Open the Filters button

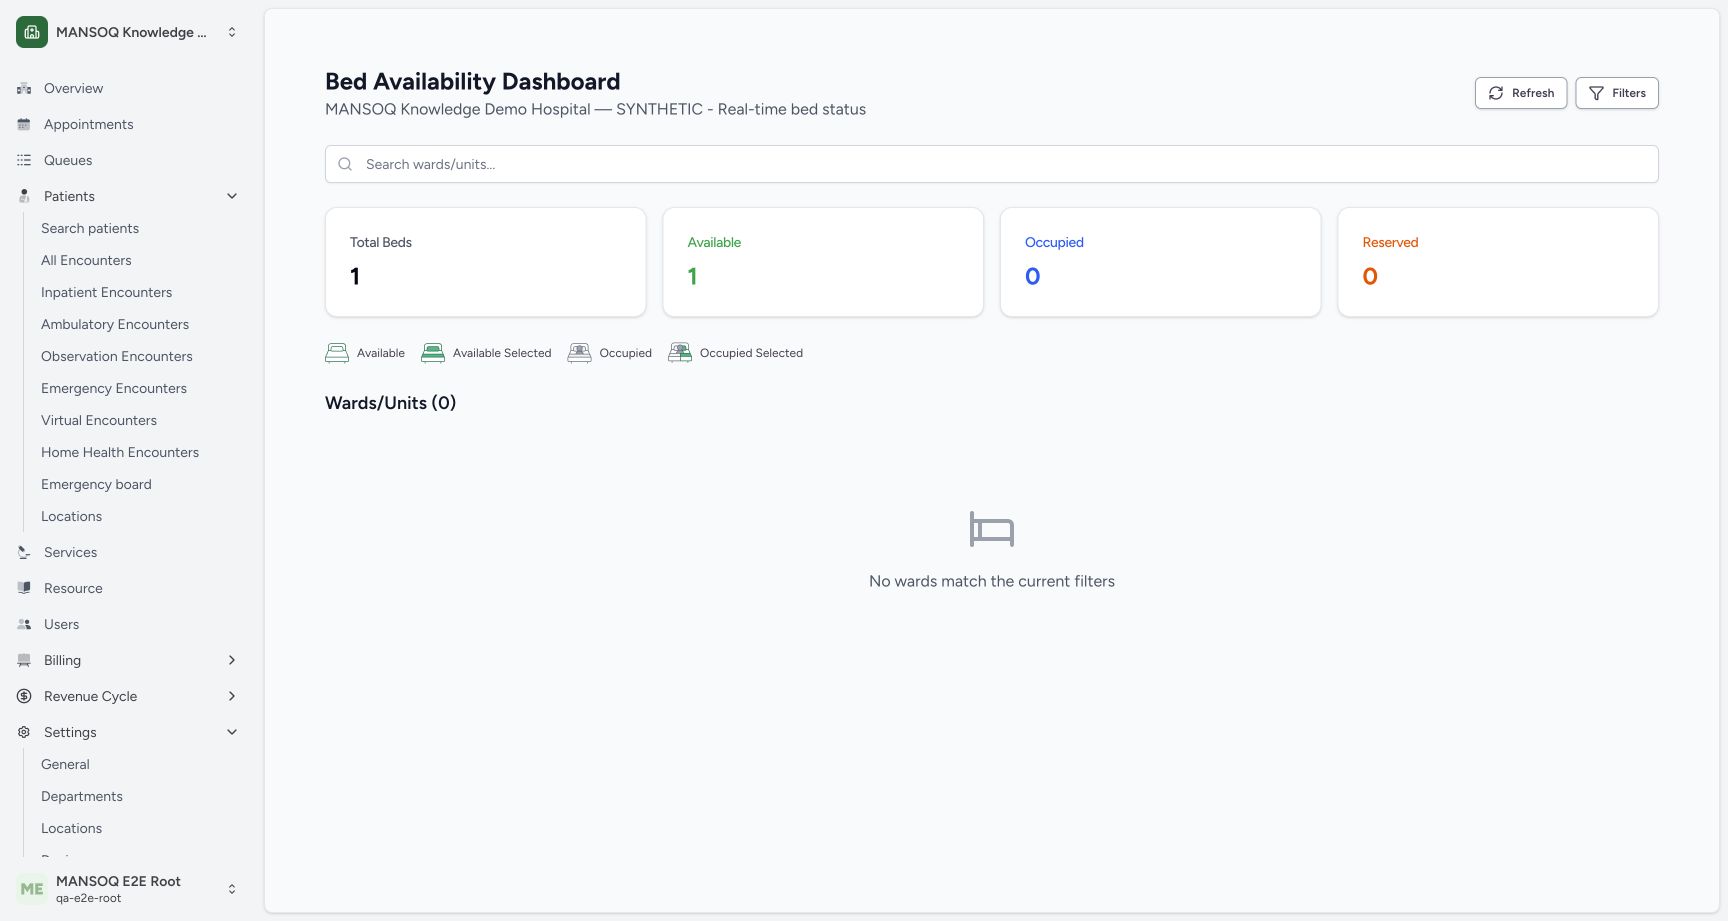click(1617, 93)
